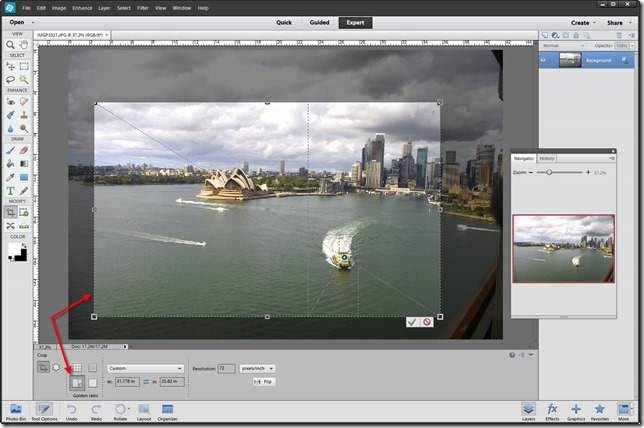Choose Grid overlay option right of thirds

92,367
